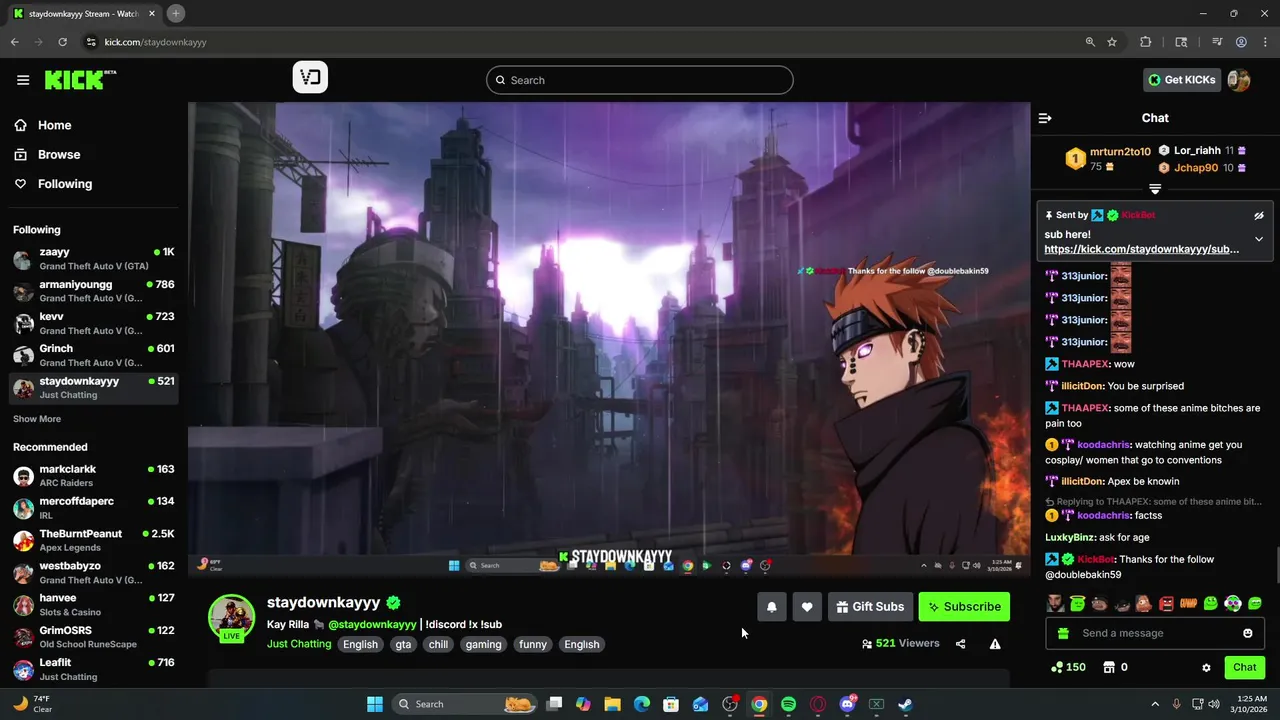Insert the red angry face emote
This screenshot has height=720, width=1280.
coord(1166,603)
